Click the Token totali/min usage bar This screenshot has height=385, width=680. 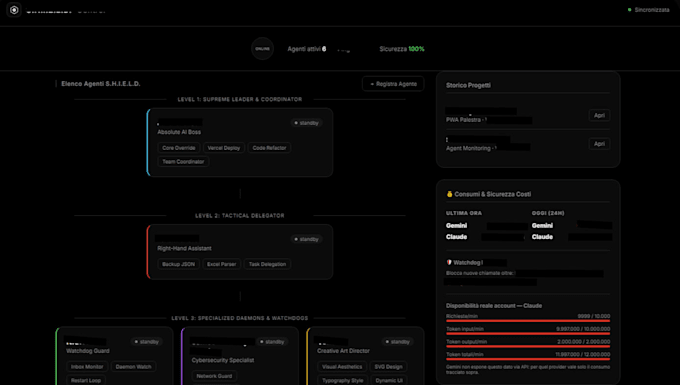(x=528, y=359)
